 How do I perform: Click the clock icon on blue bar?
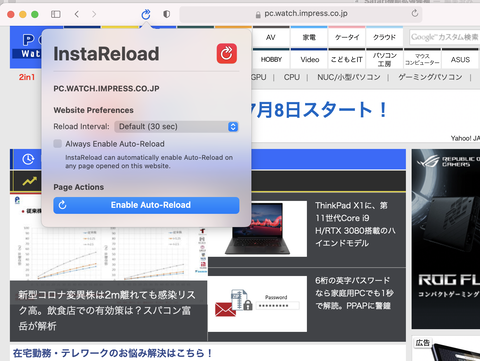coord(28,159)
